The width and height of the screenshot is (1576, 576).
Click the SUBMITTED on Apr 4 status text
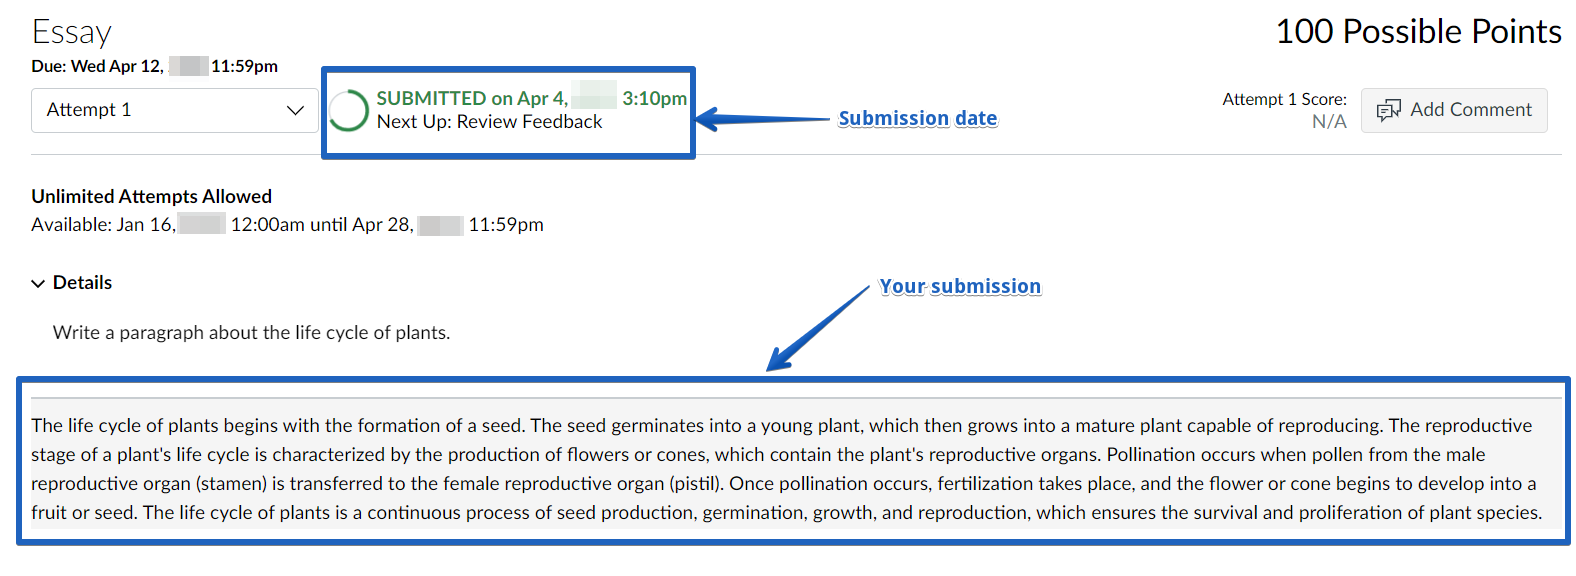pos(531,98)
